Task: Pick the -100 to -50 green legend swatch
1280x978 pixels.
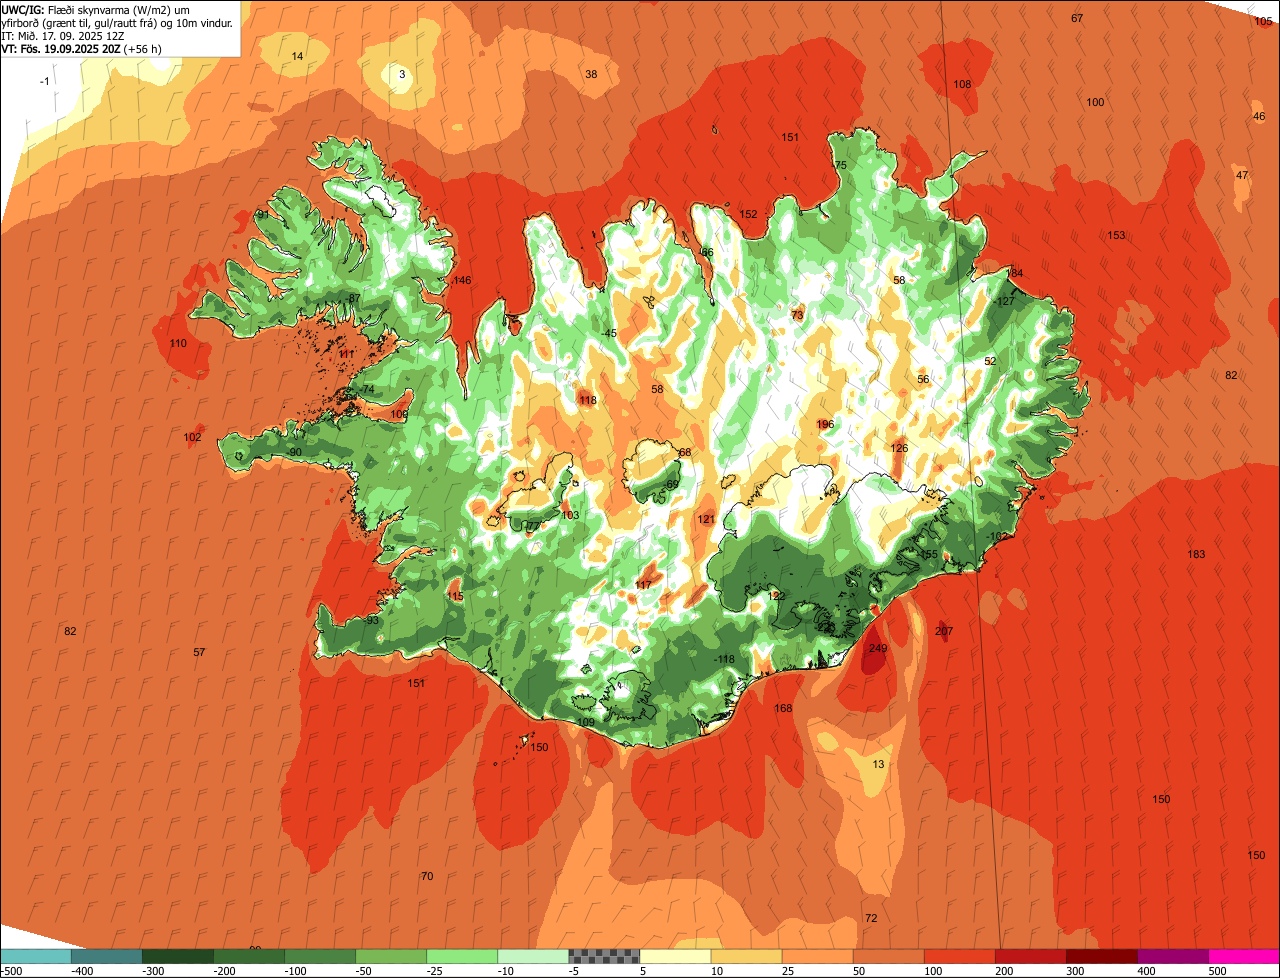Action: [x=320, y=956]
